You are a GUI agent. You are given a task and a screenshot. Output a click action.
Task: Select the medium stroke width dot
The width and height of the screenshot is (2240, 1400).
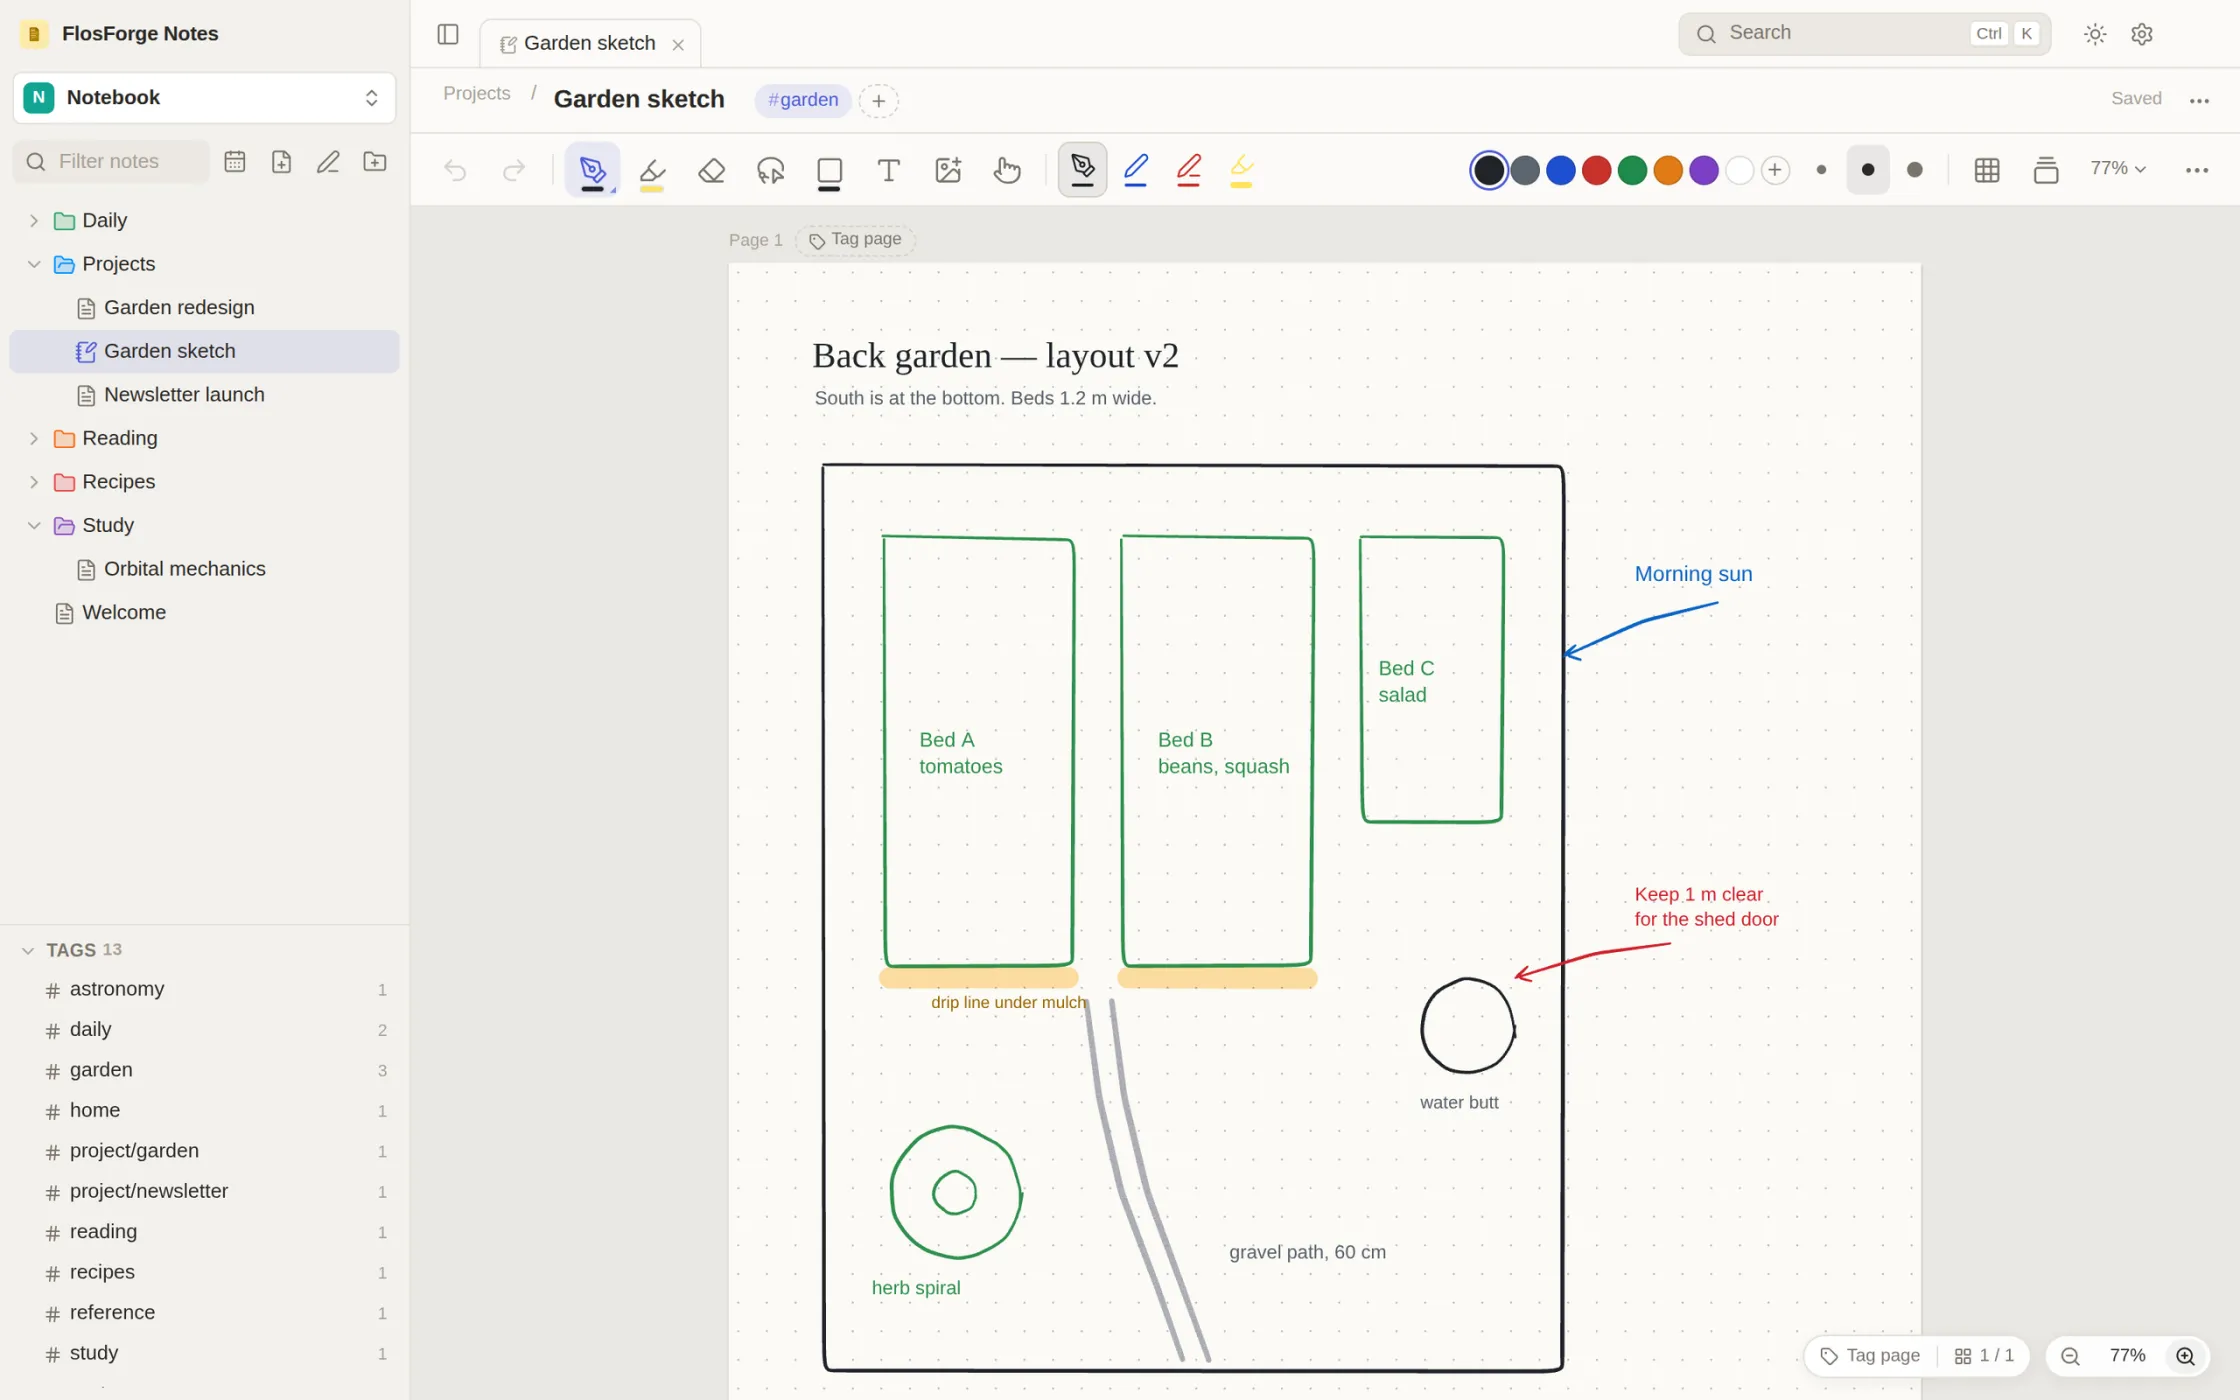(1867, 170)
